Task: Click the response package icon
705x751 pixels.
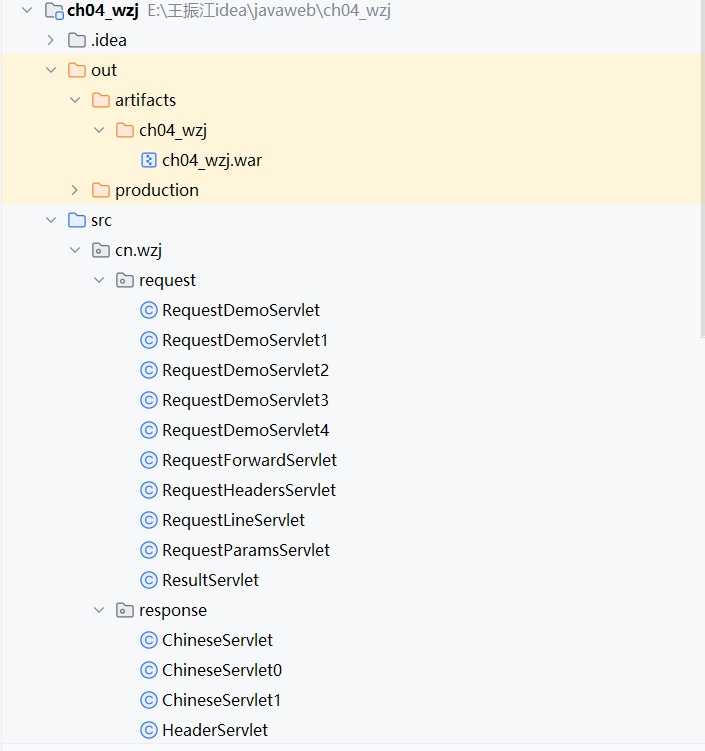Action: [x=125, y=610]
